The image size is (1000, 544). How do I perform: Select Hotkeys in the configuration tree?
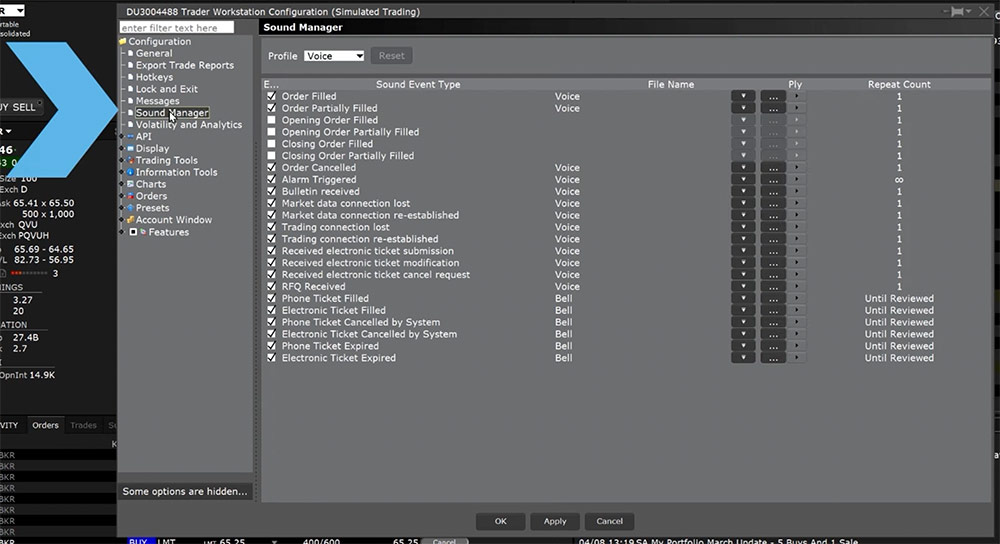click(154, 77)
